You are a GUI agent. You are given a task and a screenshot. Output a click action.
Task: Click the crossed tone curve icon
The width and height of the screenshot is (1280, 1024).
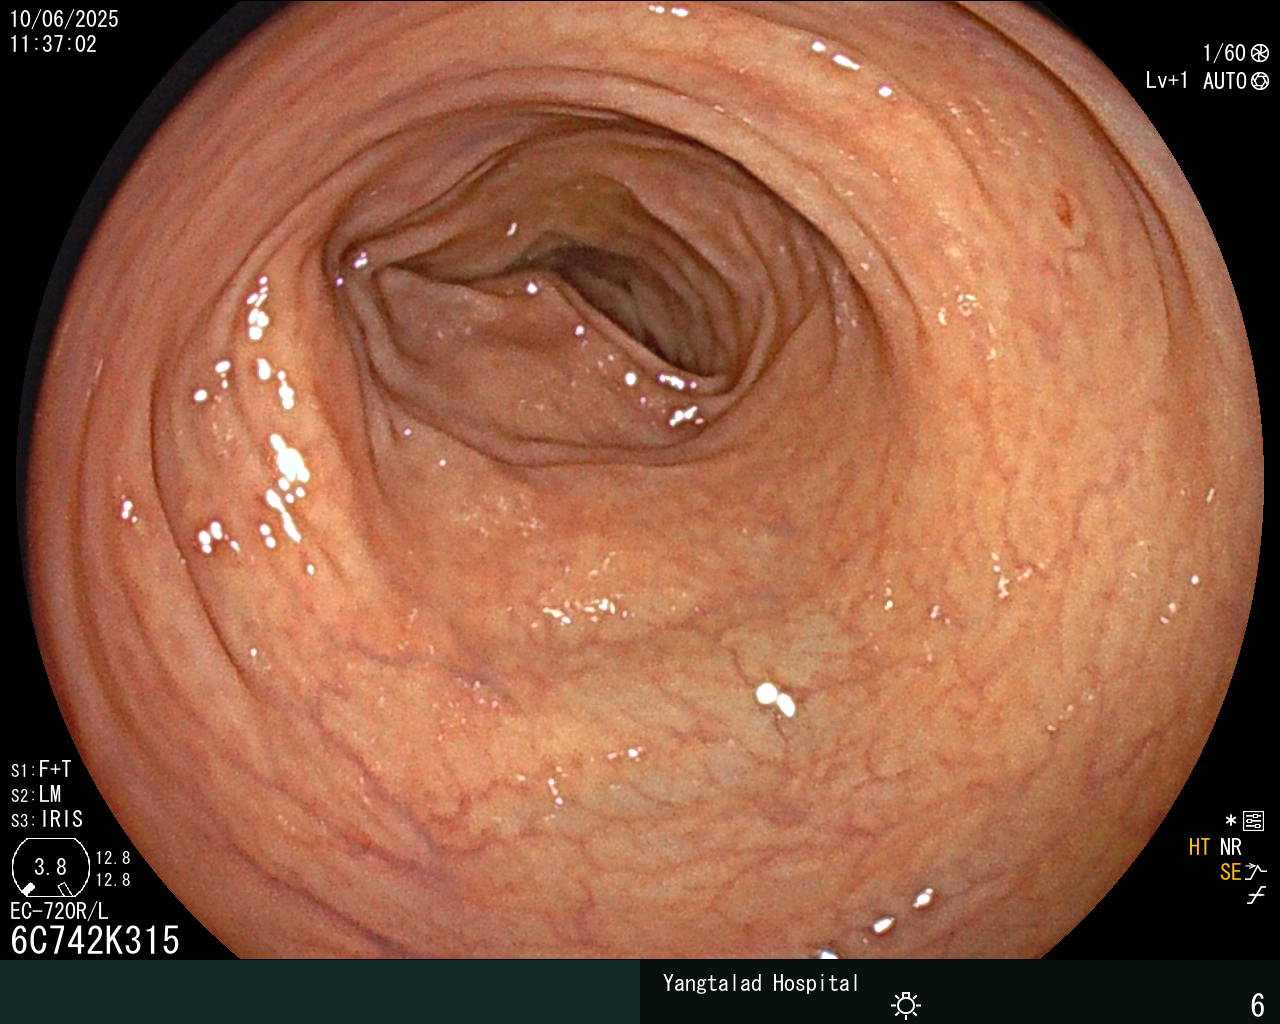tap(1256, 896)
